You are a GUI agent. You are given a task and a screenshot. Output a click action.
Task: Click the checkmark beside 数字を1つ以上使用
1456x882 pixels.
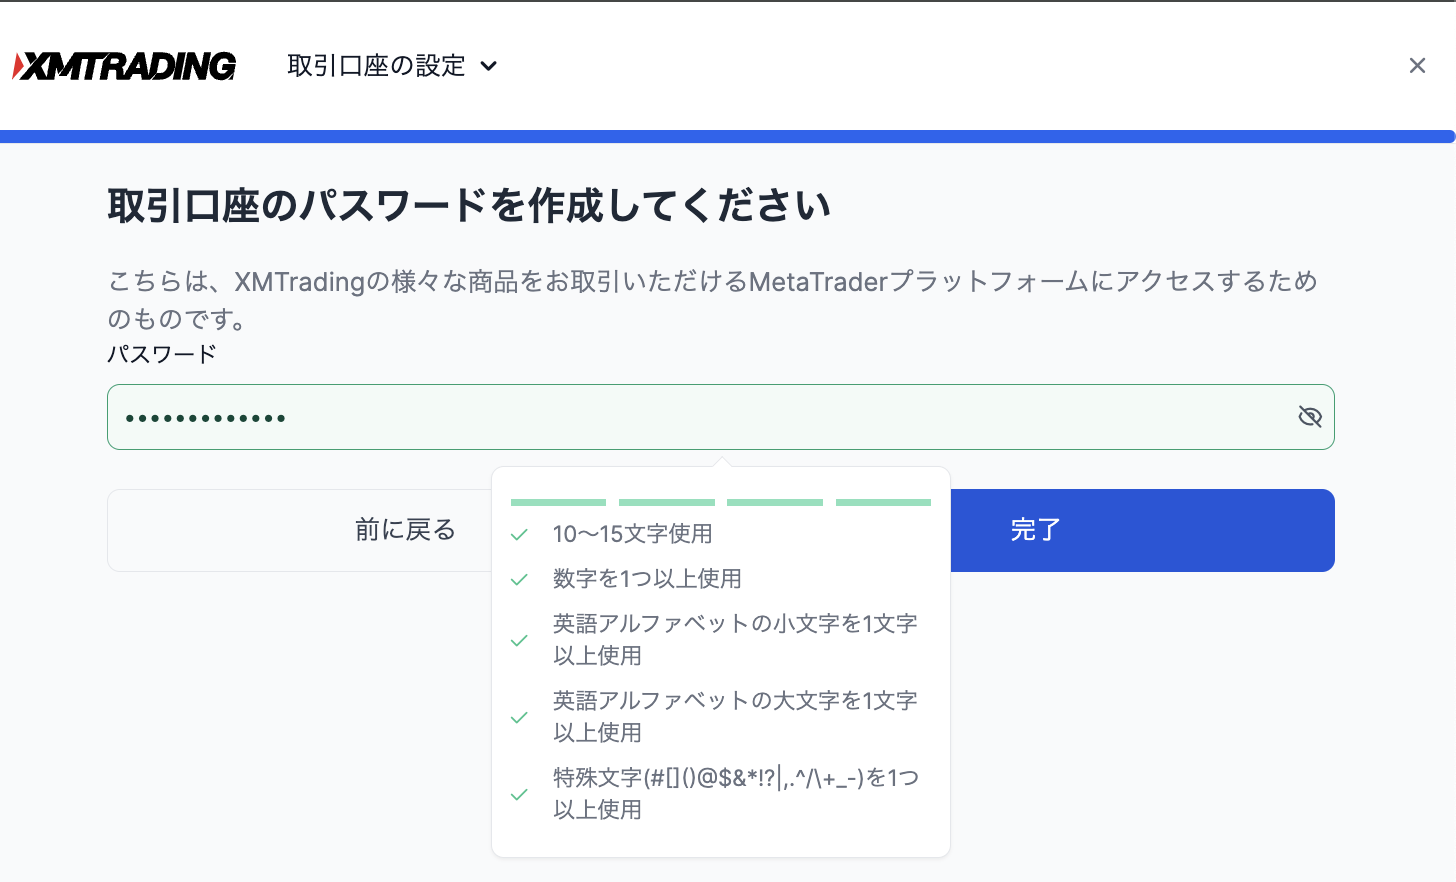[519, 580]
